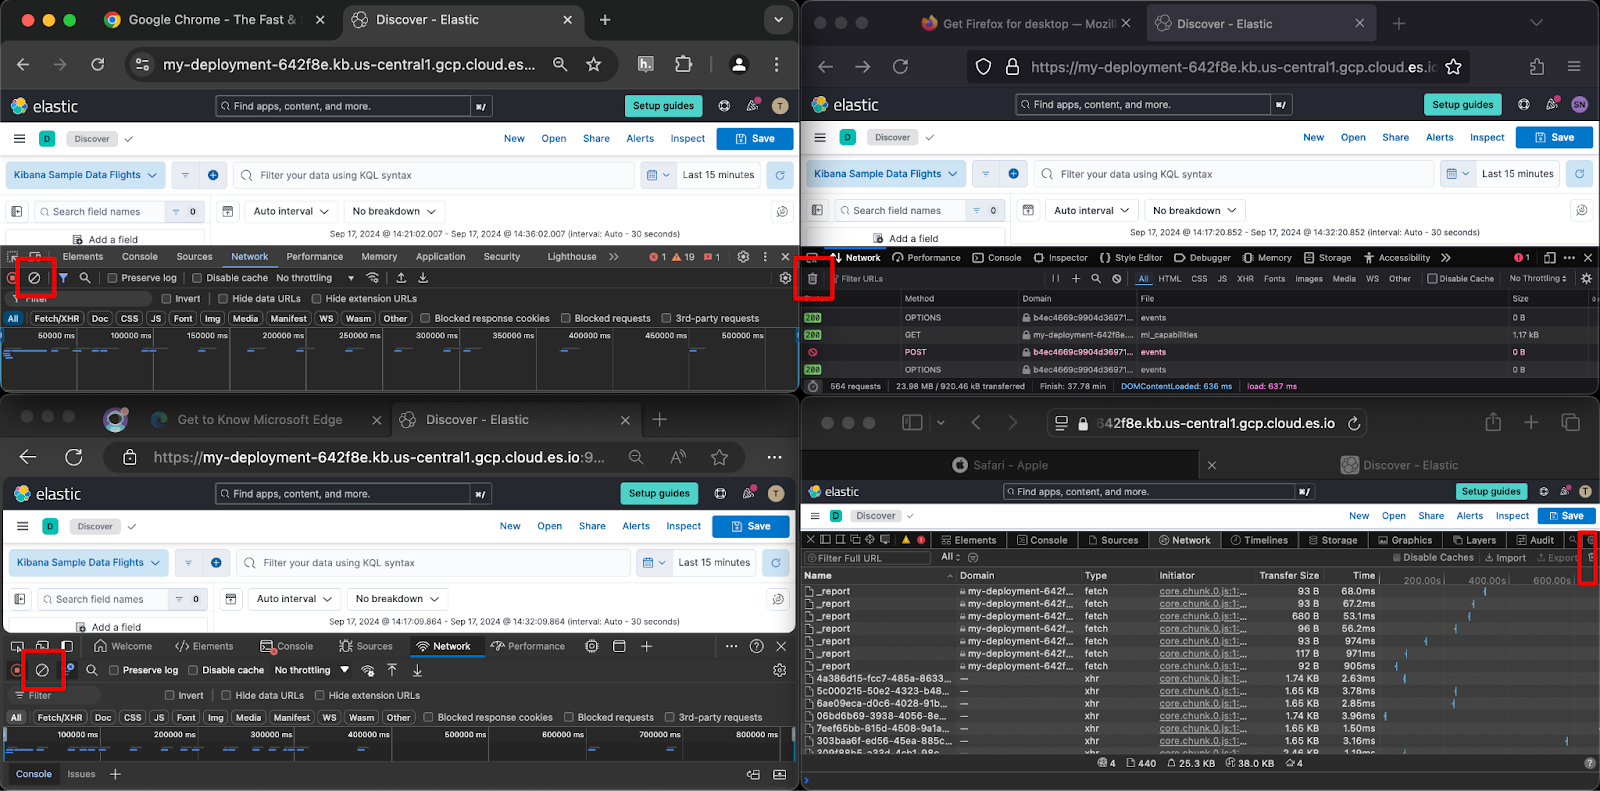Click Inspect link in Edge Kibana
Image resolution: width=1600 pixels, height=791 pixels.
pyautogui.click(x=684, y=526)
